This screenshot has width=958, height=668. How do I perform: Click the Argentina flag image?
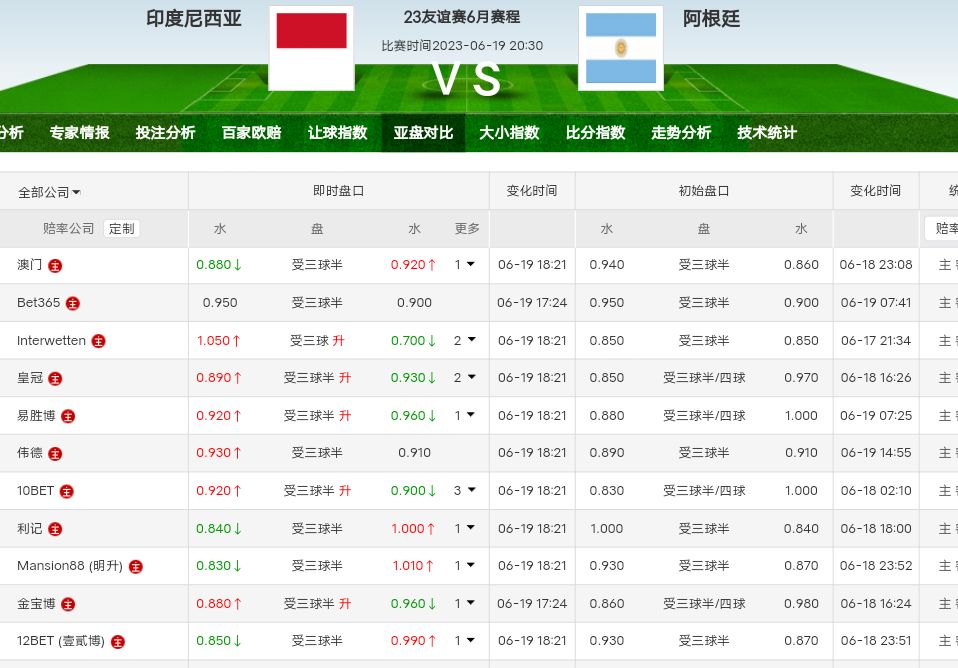coord(620,48)
